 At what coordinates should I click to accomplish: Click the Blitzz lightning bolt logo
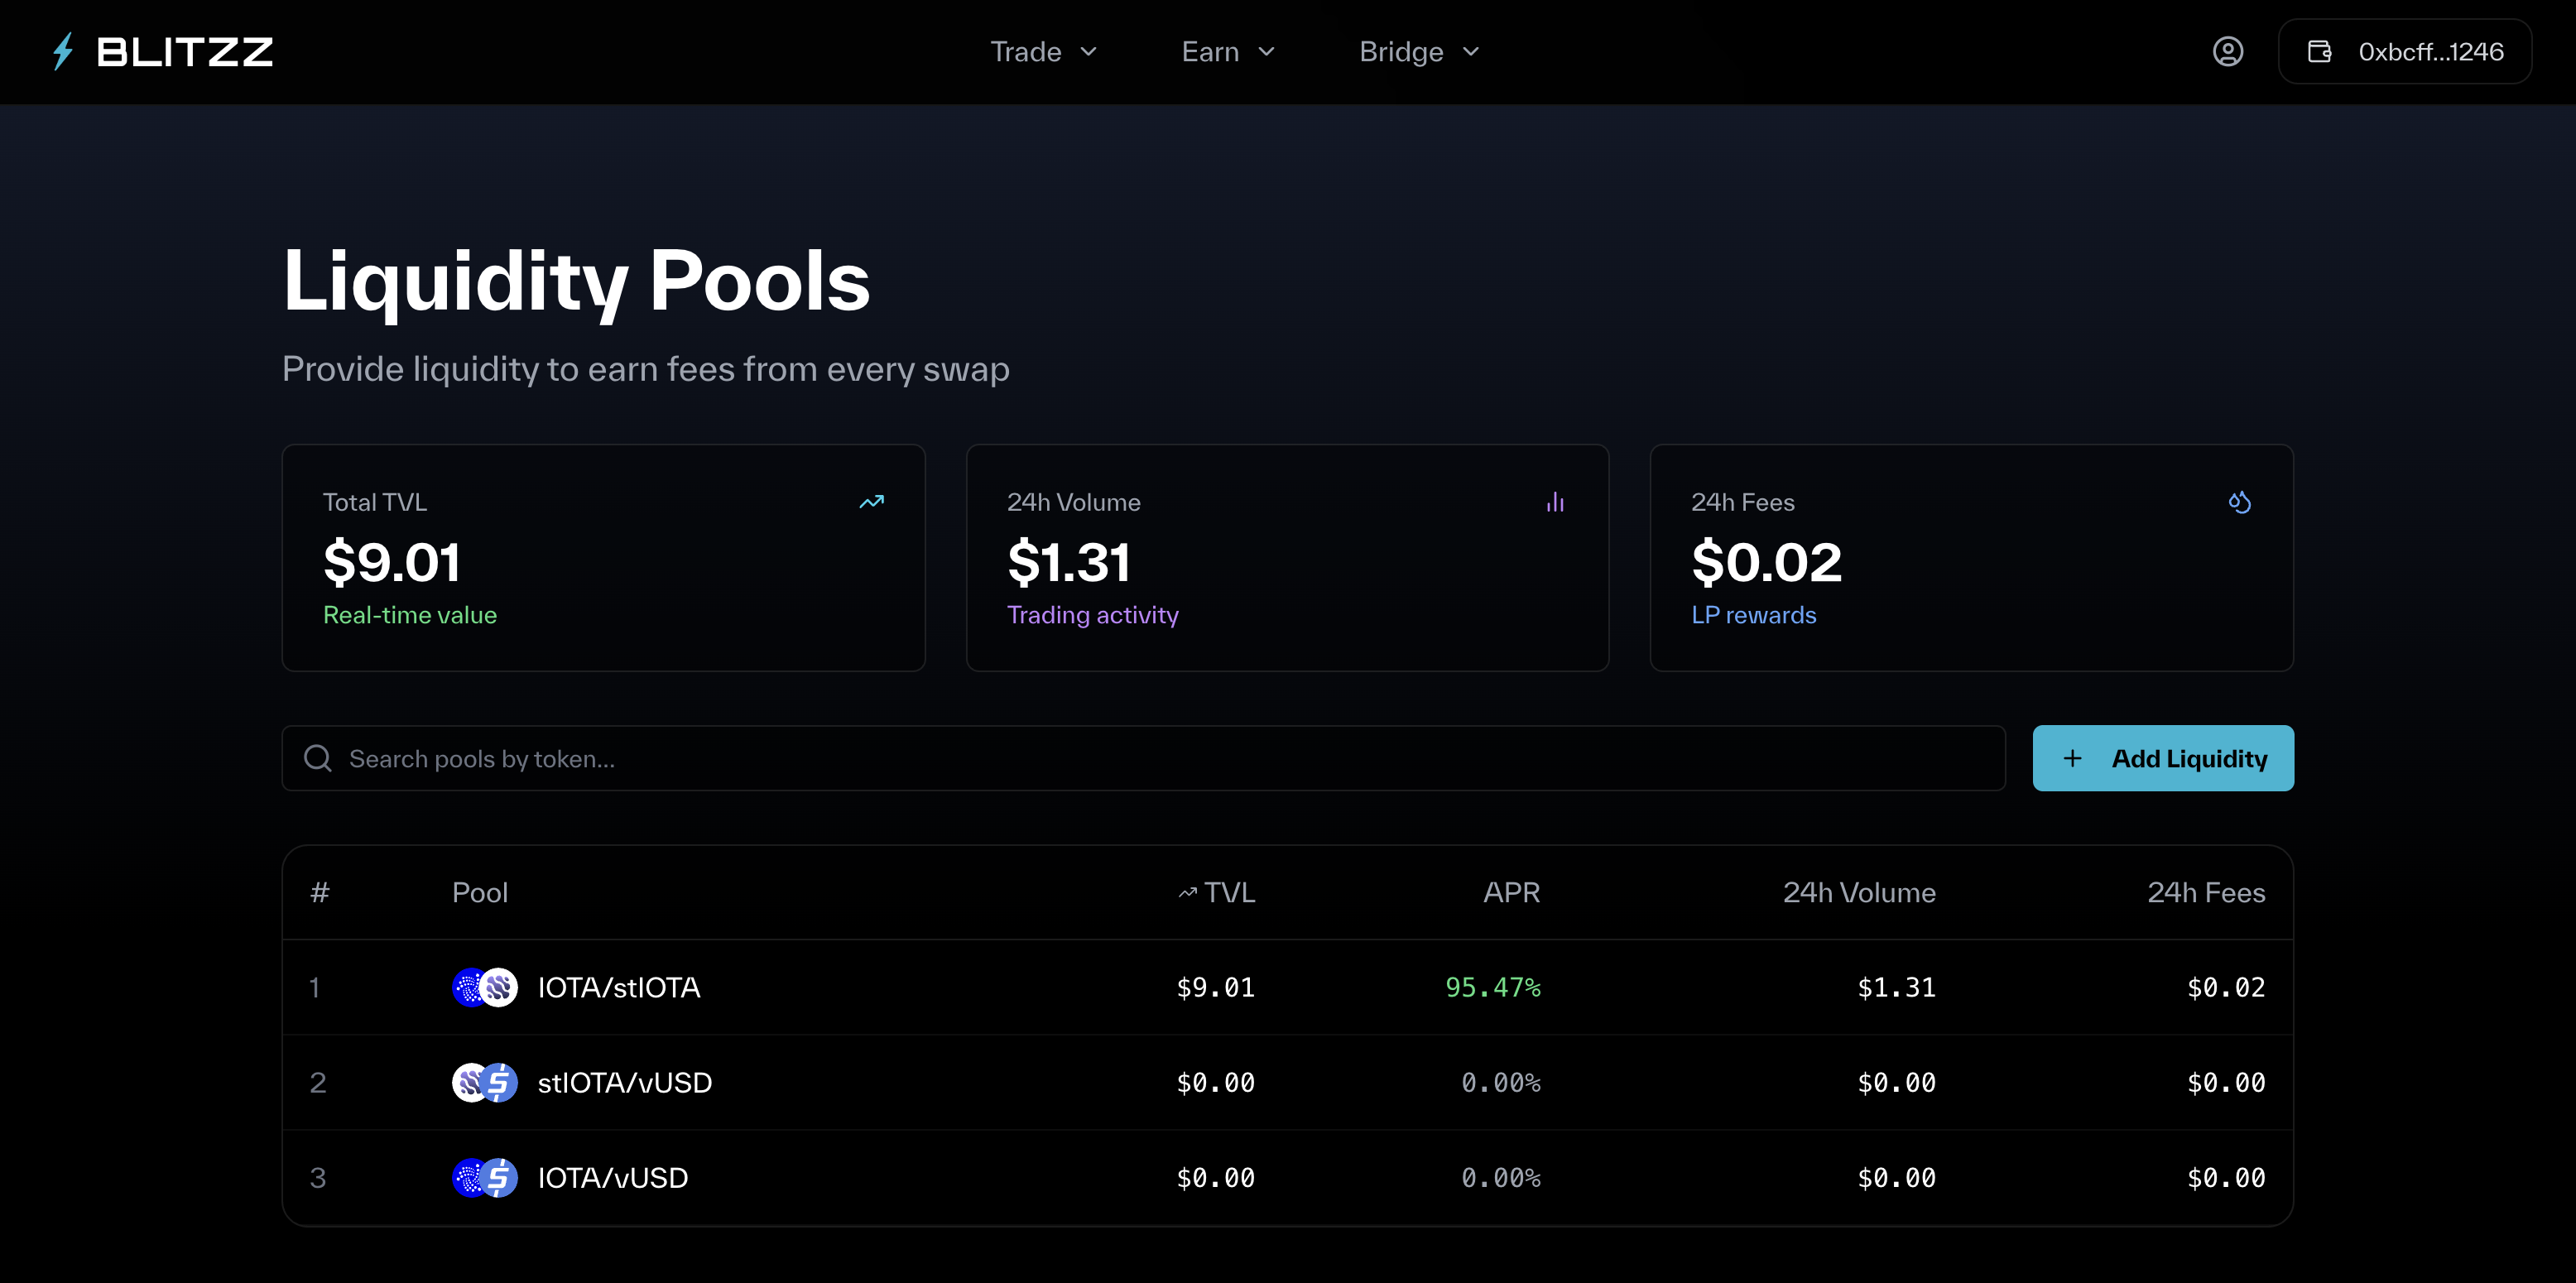pos(64,52)
